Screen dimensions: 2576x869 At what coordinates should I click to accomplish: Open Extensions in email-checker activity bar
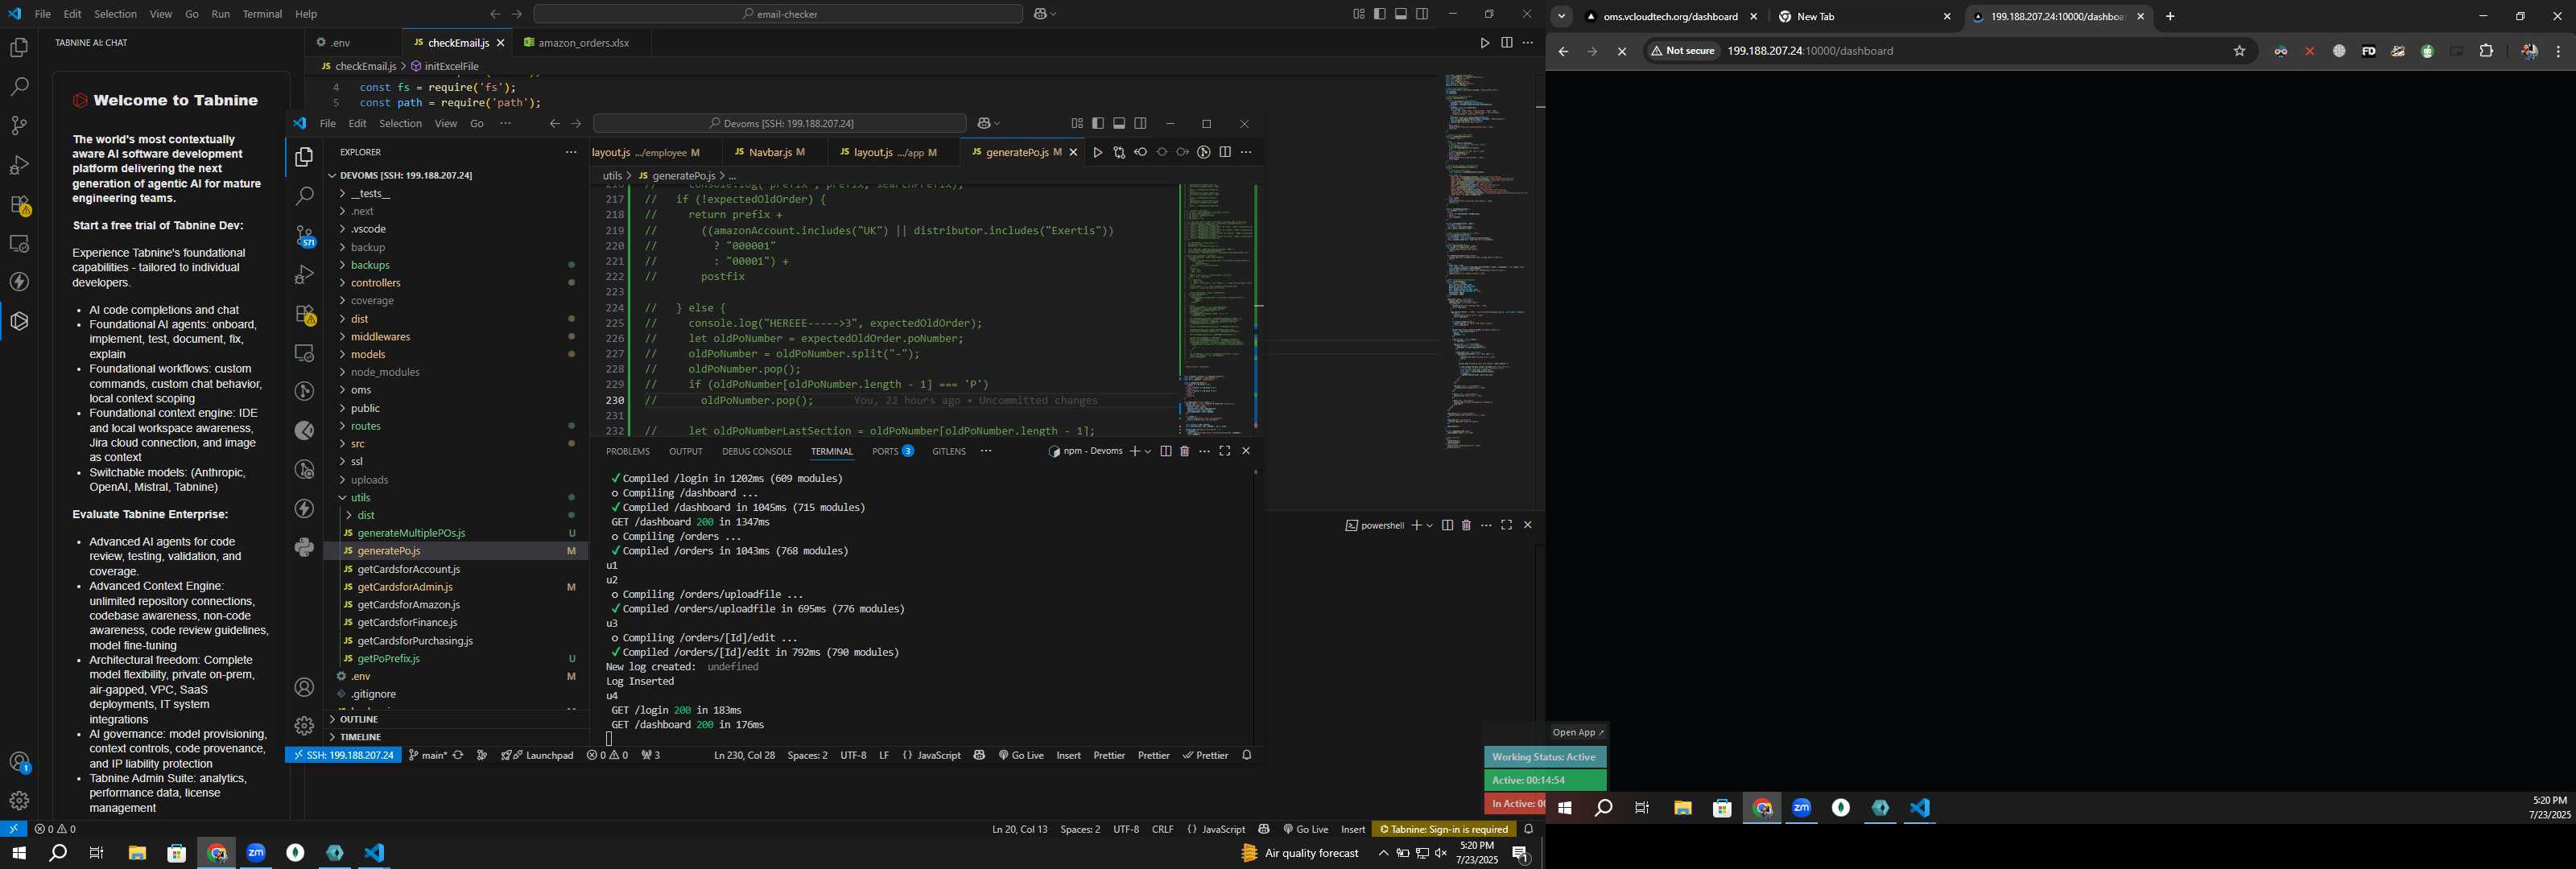pyautogui.click(x=19, y=205)
